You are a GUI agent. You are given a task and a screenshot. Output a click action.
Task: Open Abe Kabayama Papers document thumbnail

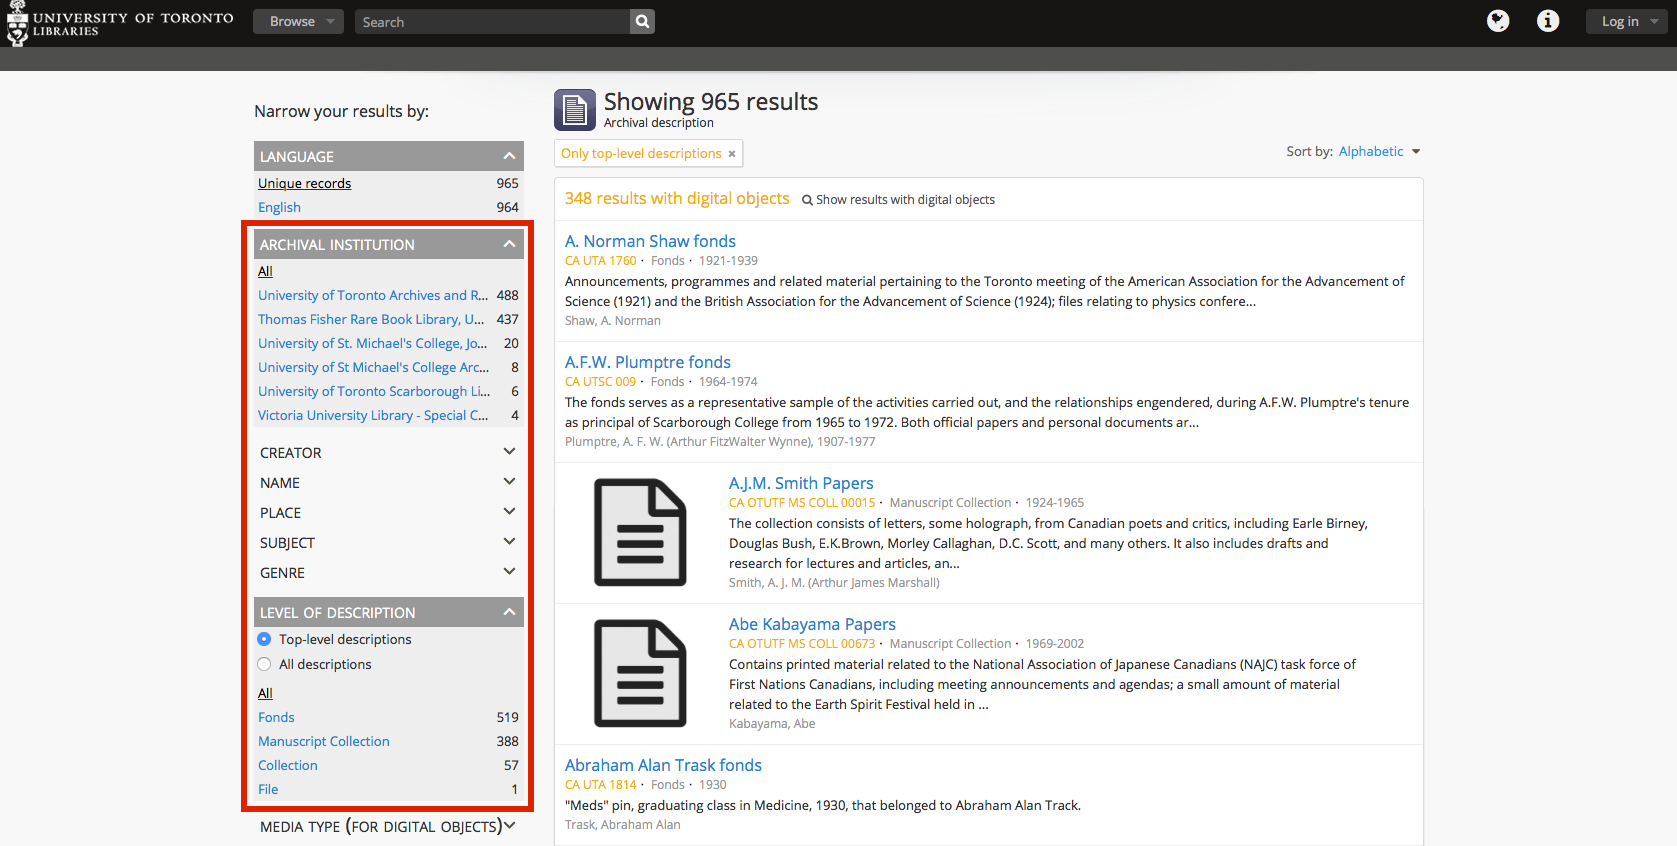coord(640,673)
